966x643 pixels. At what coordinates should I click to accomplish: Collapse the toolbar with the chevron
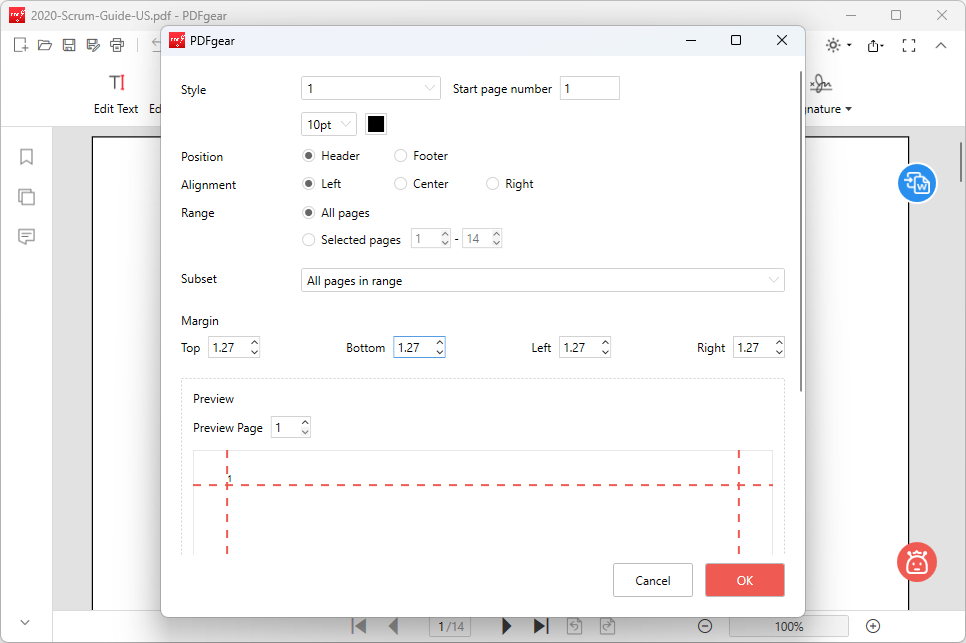tap(941, 44)
